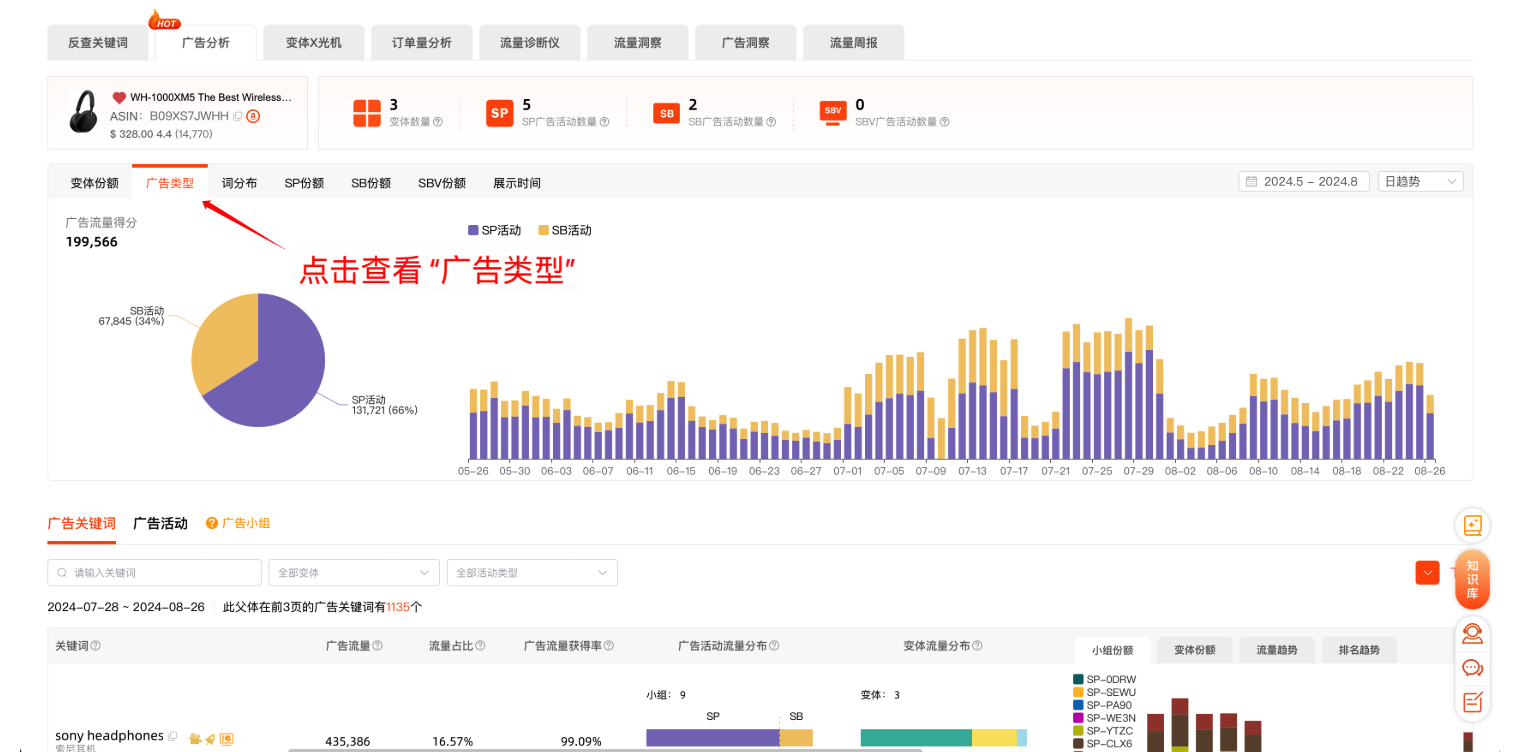Viewport: 1524px width, 752px height.
Task: Click the search icon in keyword field
Action: coord(63,573)
